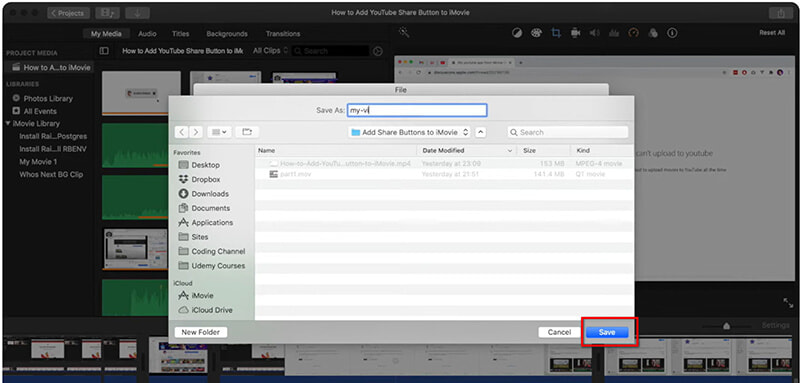Viewport: 800px width, 383px height.
Task: Open iCloud Drive in the sidebar
Action: pos(205,310)
